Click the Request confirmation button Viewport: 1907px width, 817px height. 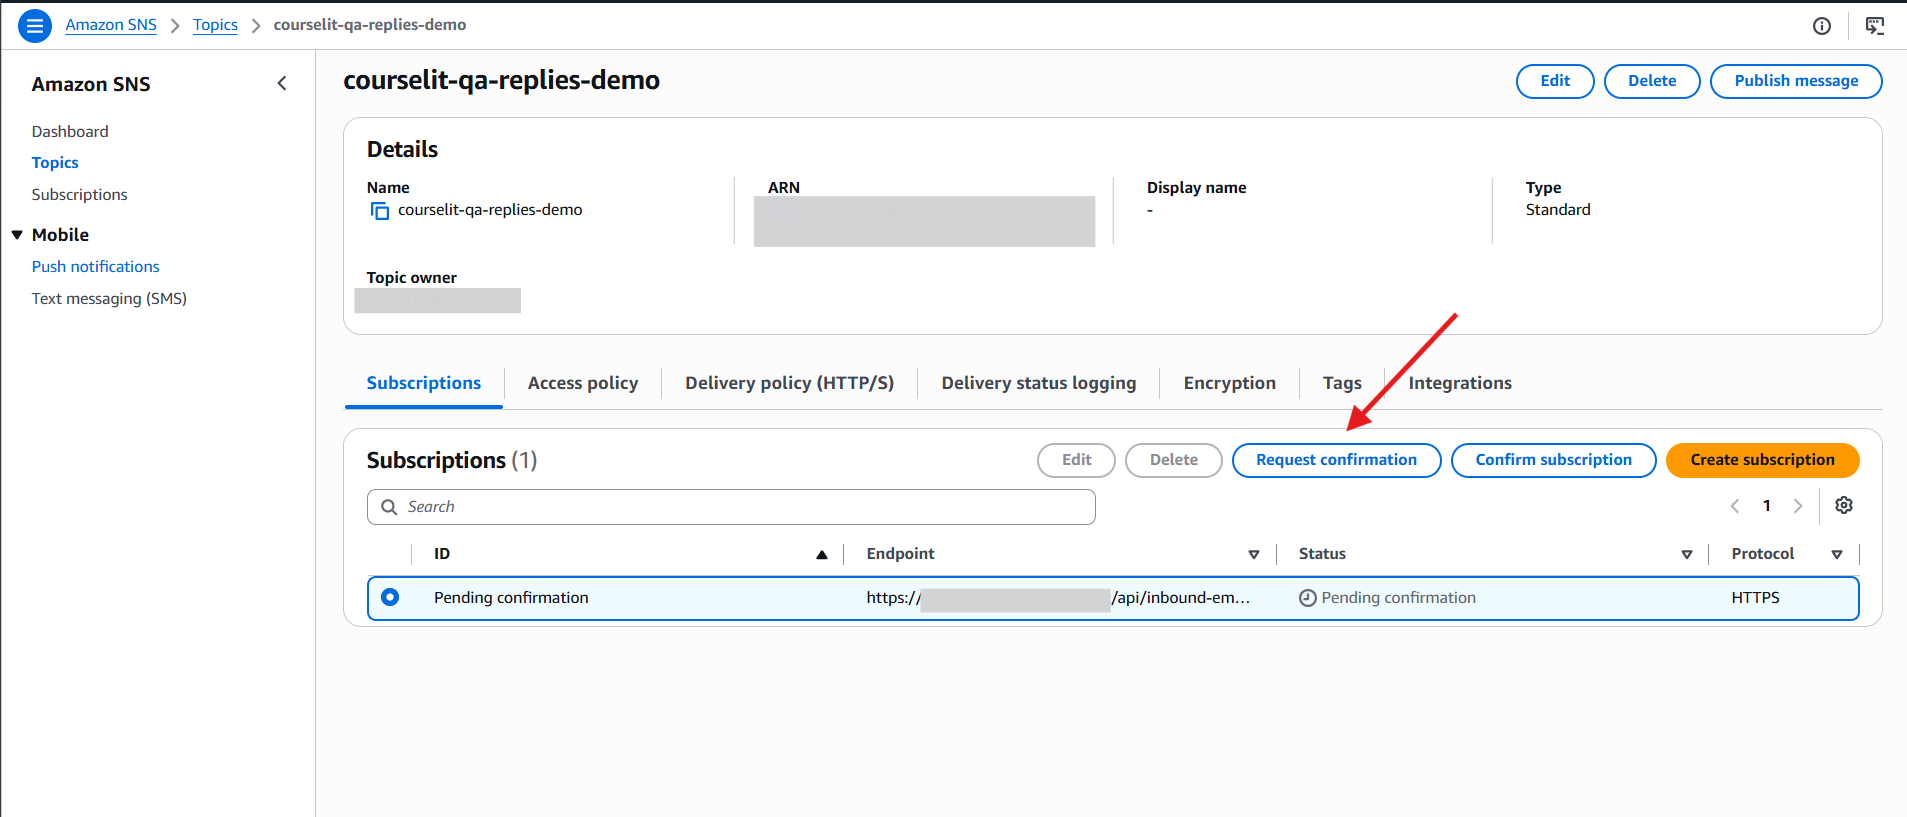coord(1336,460)
